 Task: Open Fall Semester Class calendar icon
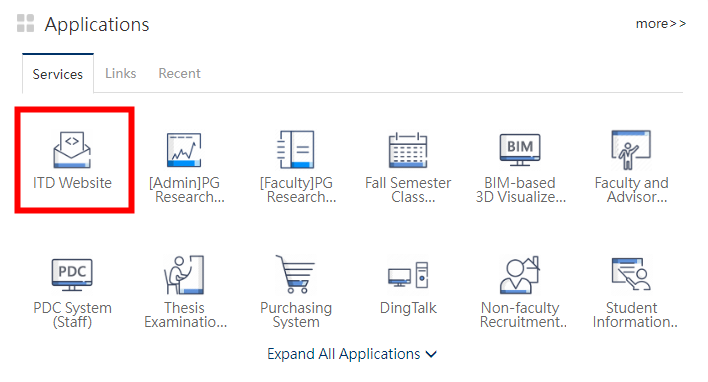point(408,150)
